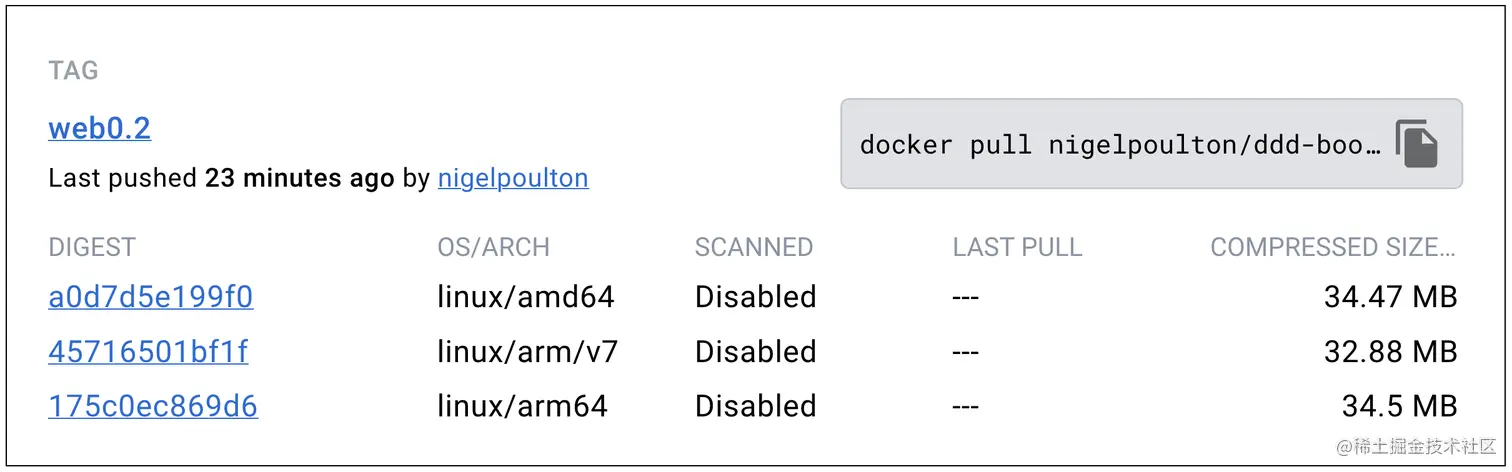Click the OS/ARCH column header
This screenshot has width=1512, height=472.
493,247
